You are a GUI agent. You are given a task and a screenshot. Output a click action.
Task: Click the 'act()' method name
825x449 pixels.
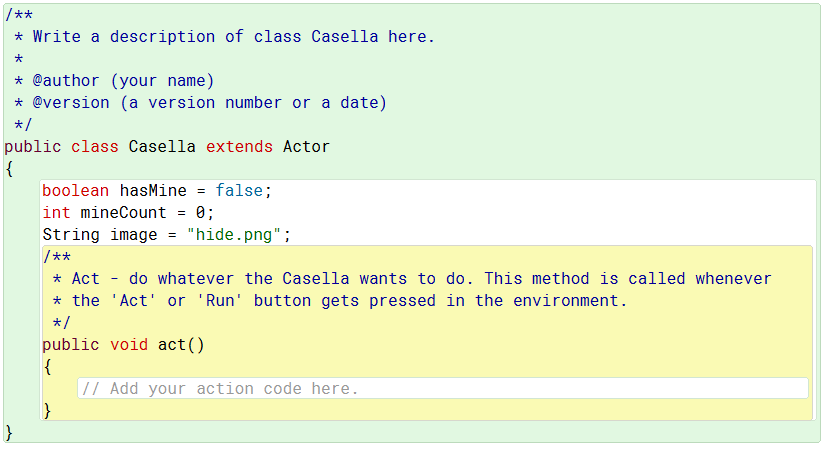coord(181,345)
